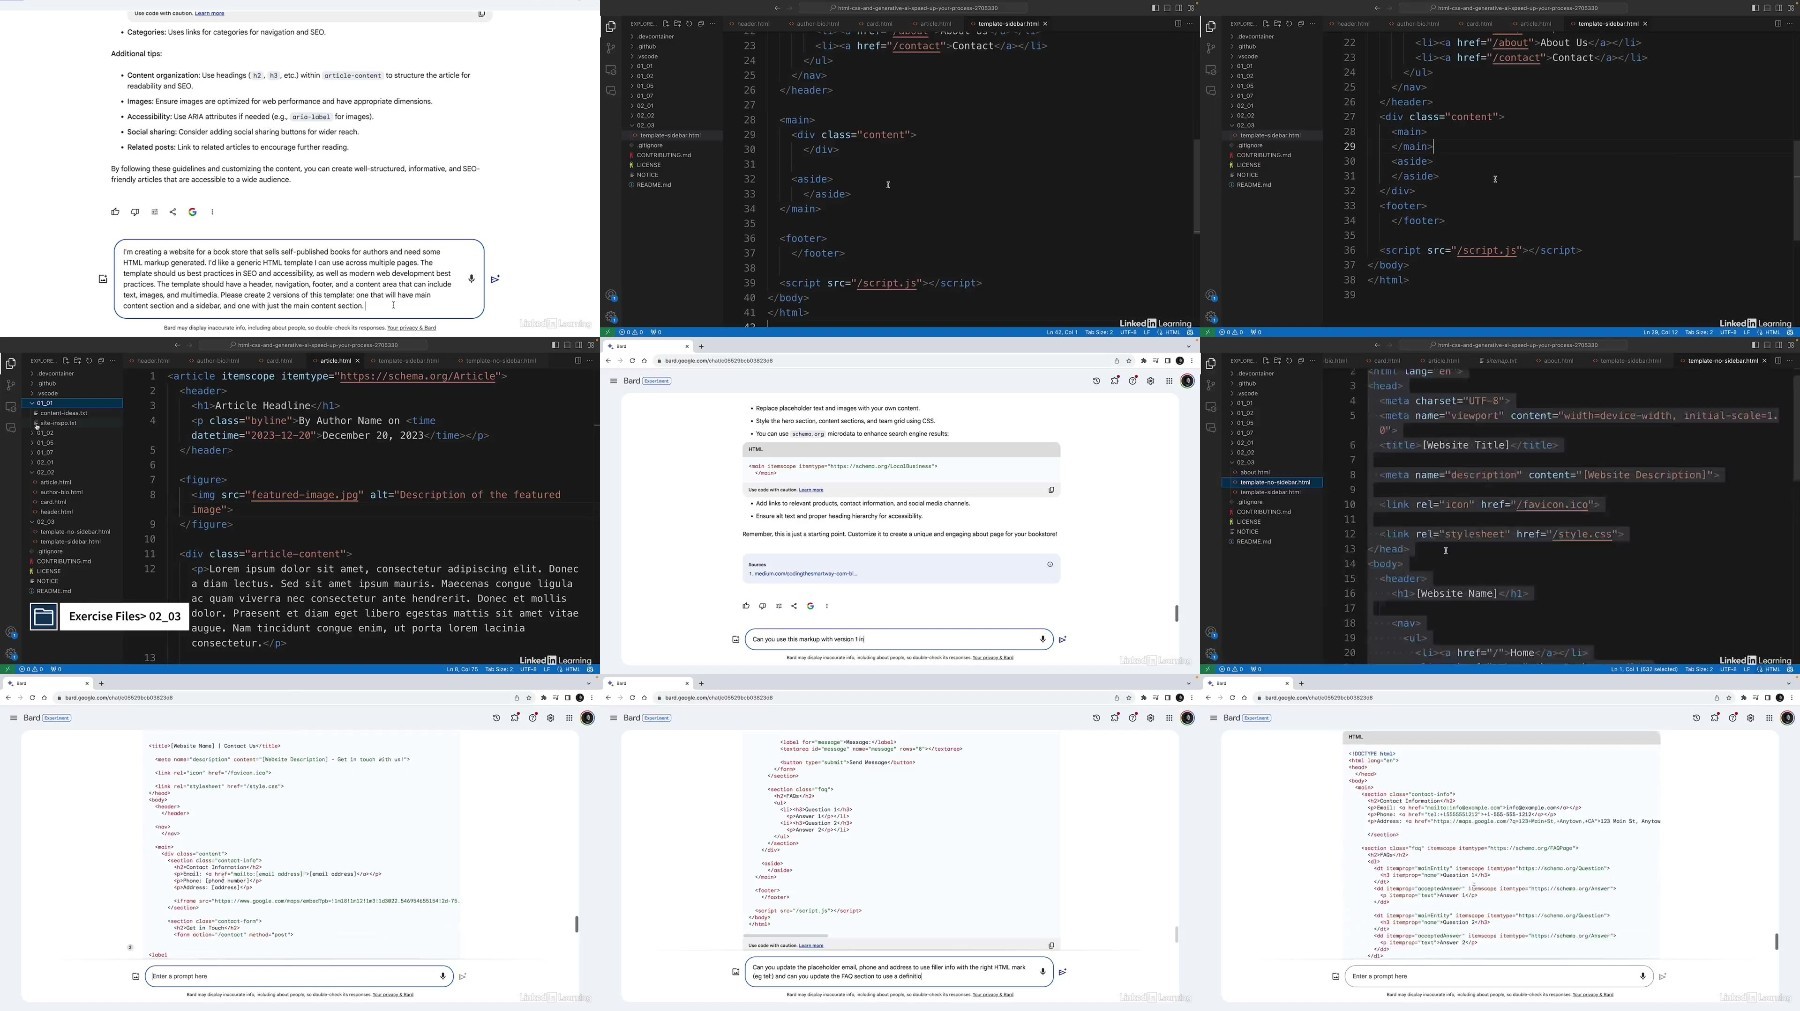Google-check the response above 'version 1' prompt

point(810,606)
